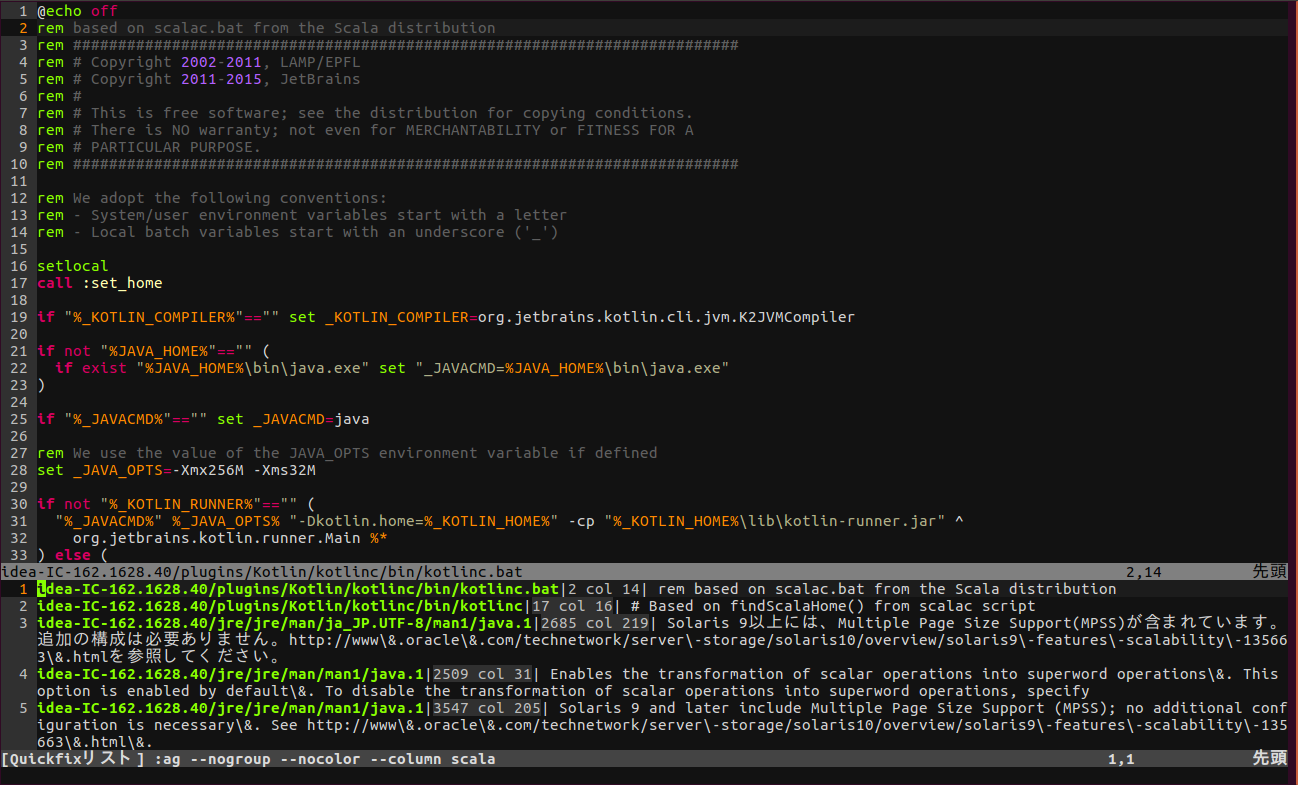The image size is (1298, 785).
Task: Click the else keyword on line 33
Action: coord(73,554)
